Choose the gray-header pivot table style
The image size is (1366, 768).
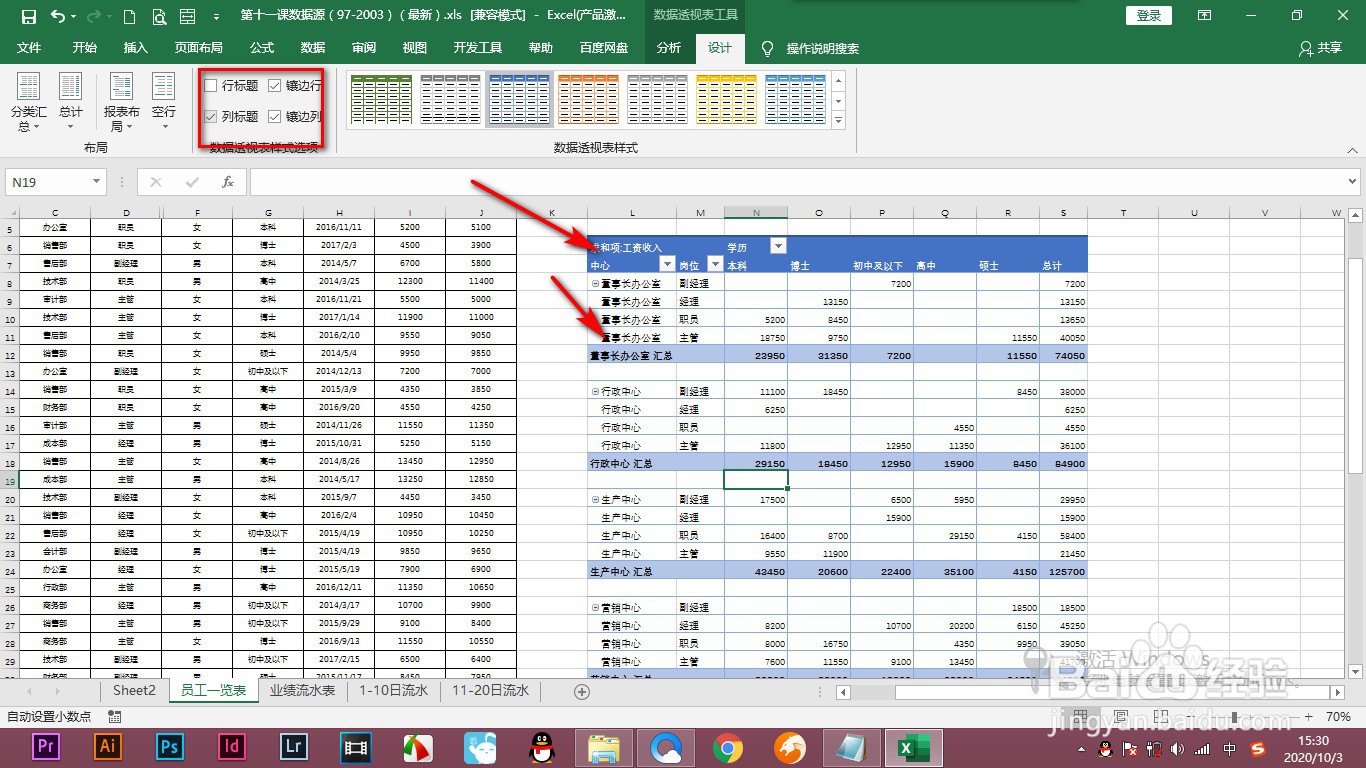click(450, 100)
